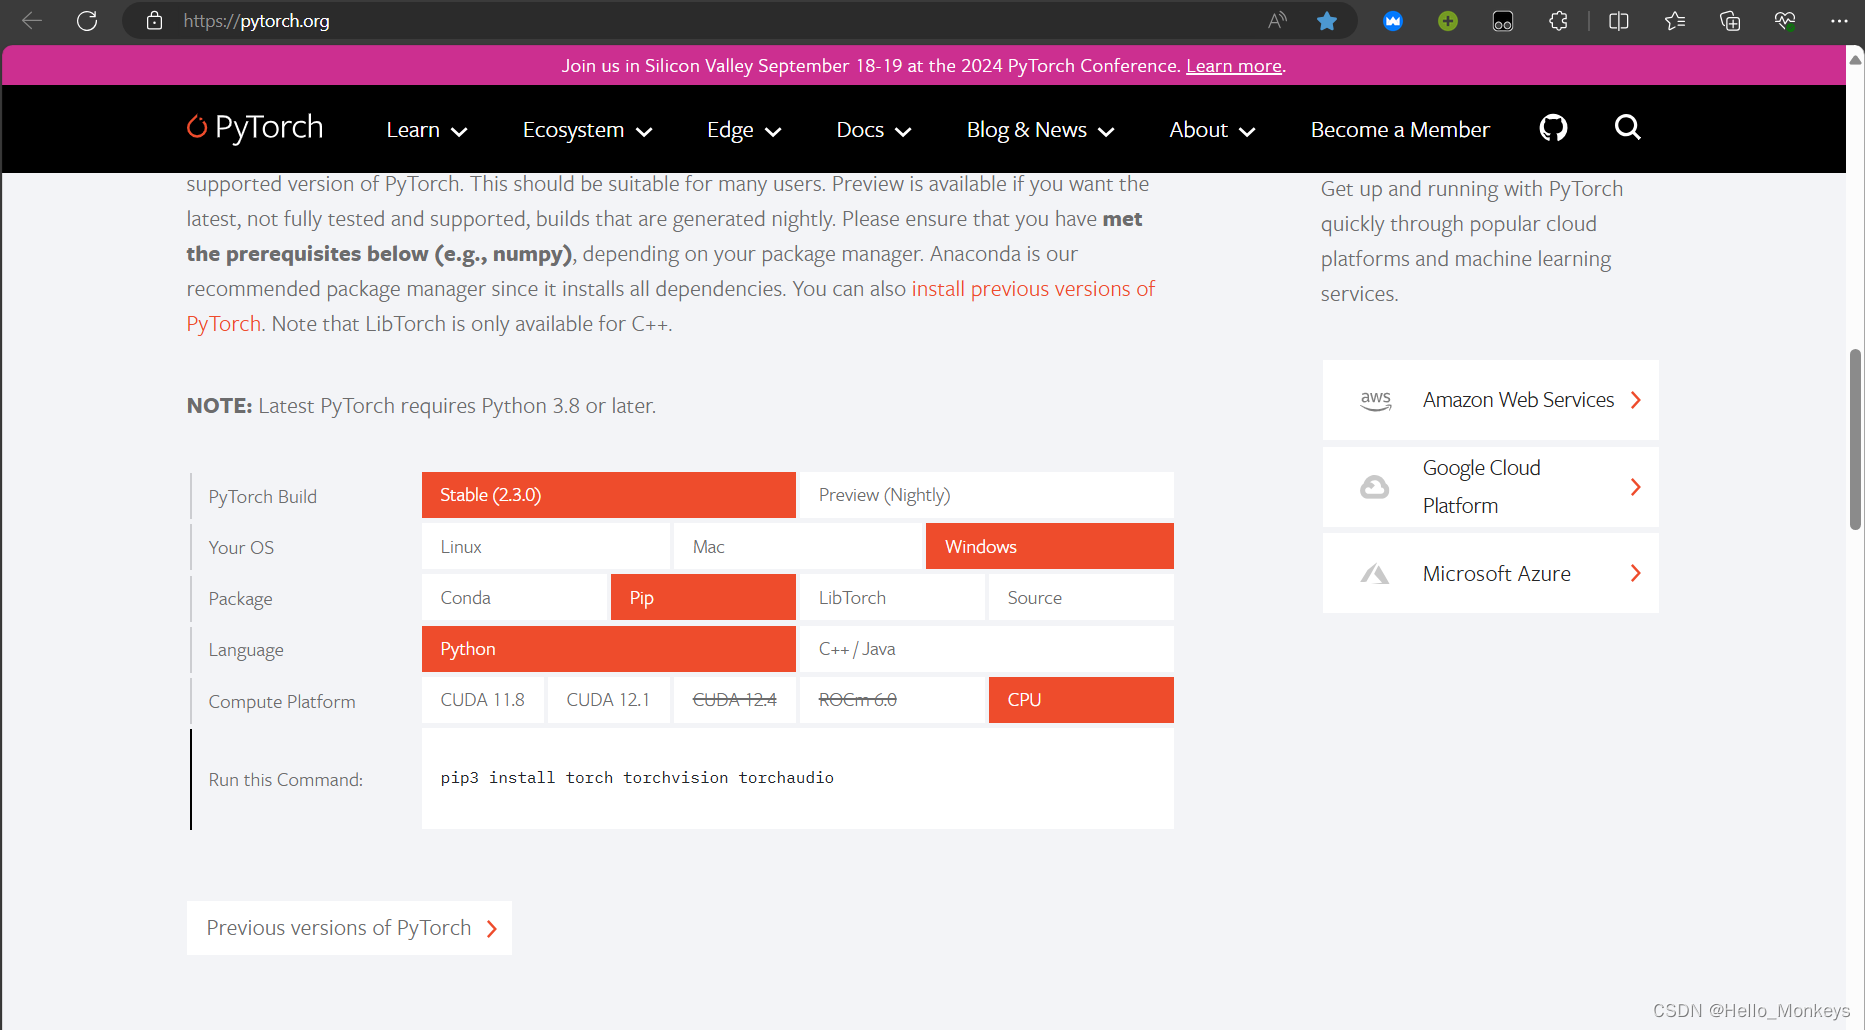This screenshot has height=1030, width=1865.
Task: Expand Blog & News menu
Action: pyautogui.click(x=1041, y=130)
